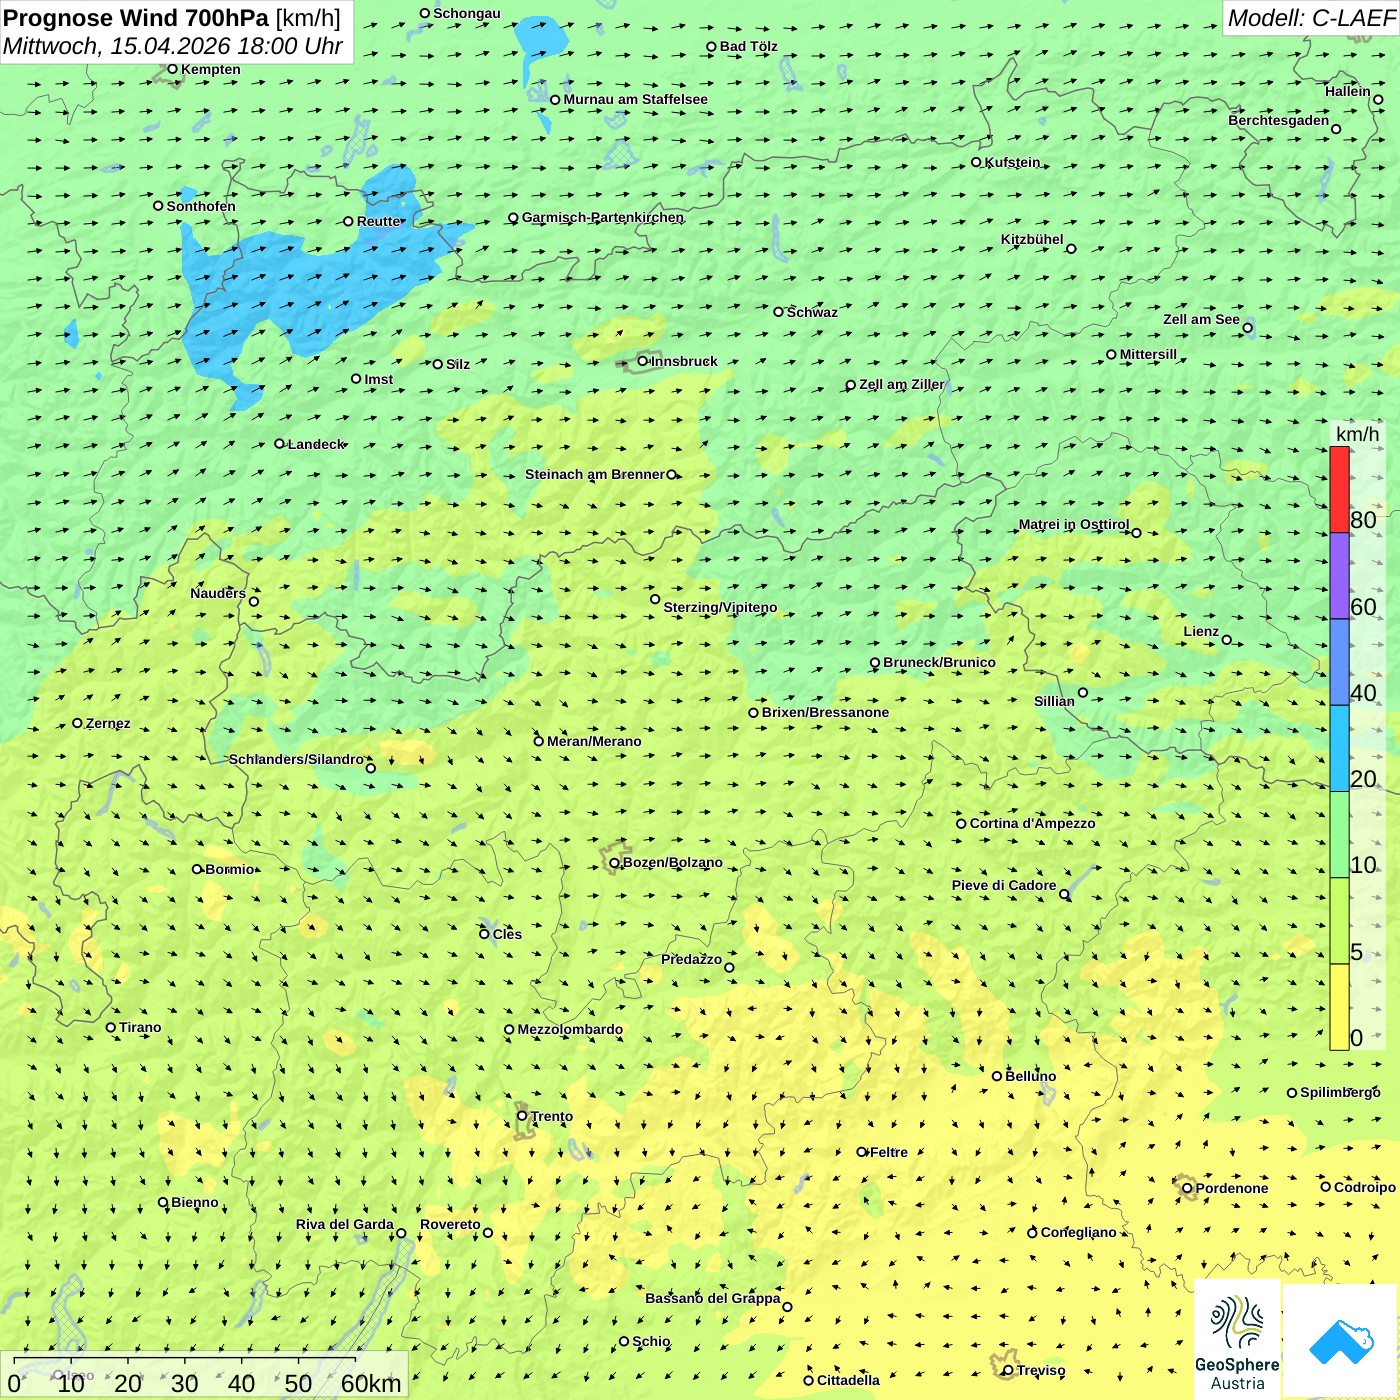1400x1400 pixels.
Task: Click the purple 60 km/h legend color
Action: pyautogui.click(x=1339, y=576)
